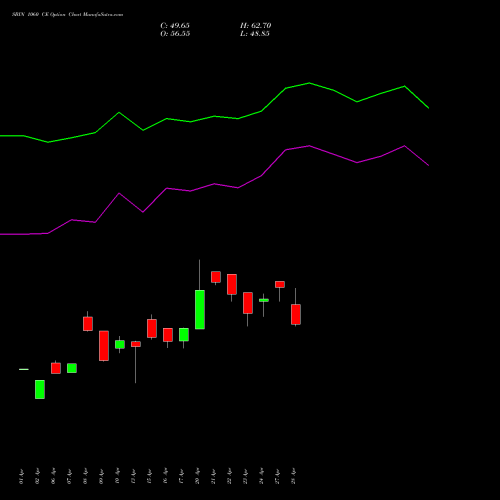
Task: Select the low value 'L: 48.85'
Action: (255, 34)
